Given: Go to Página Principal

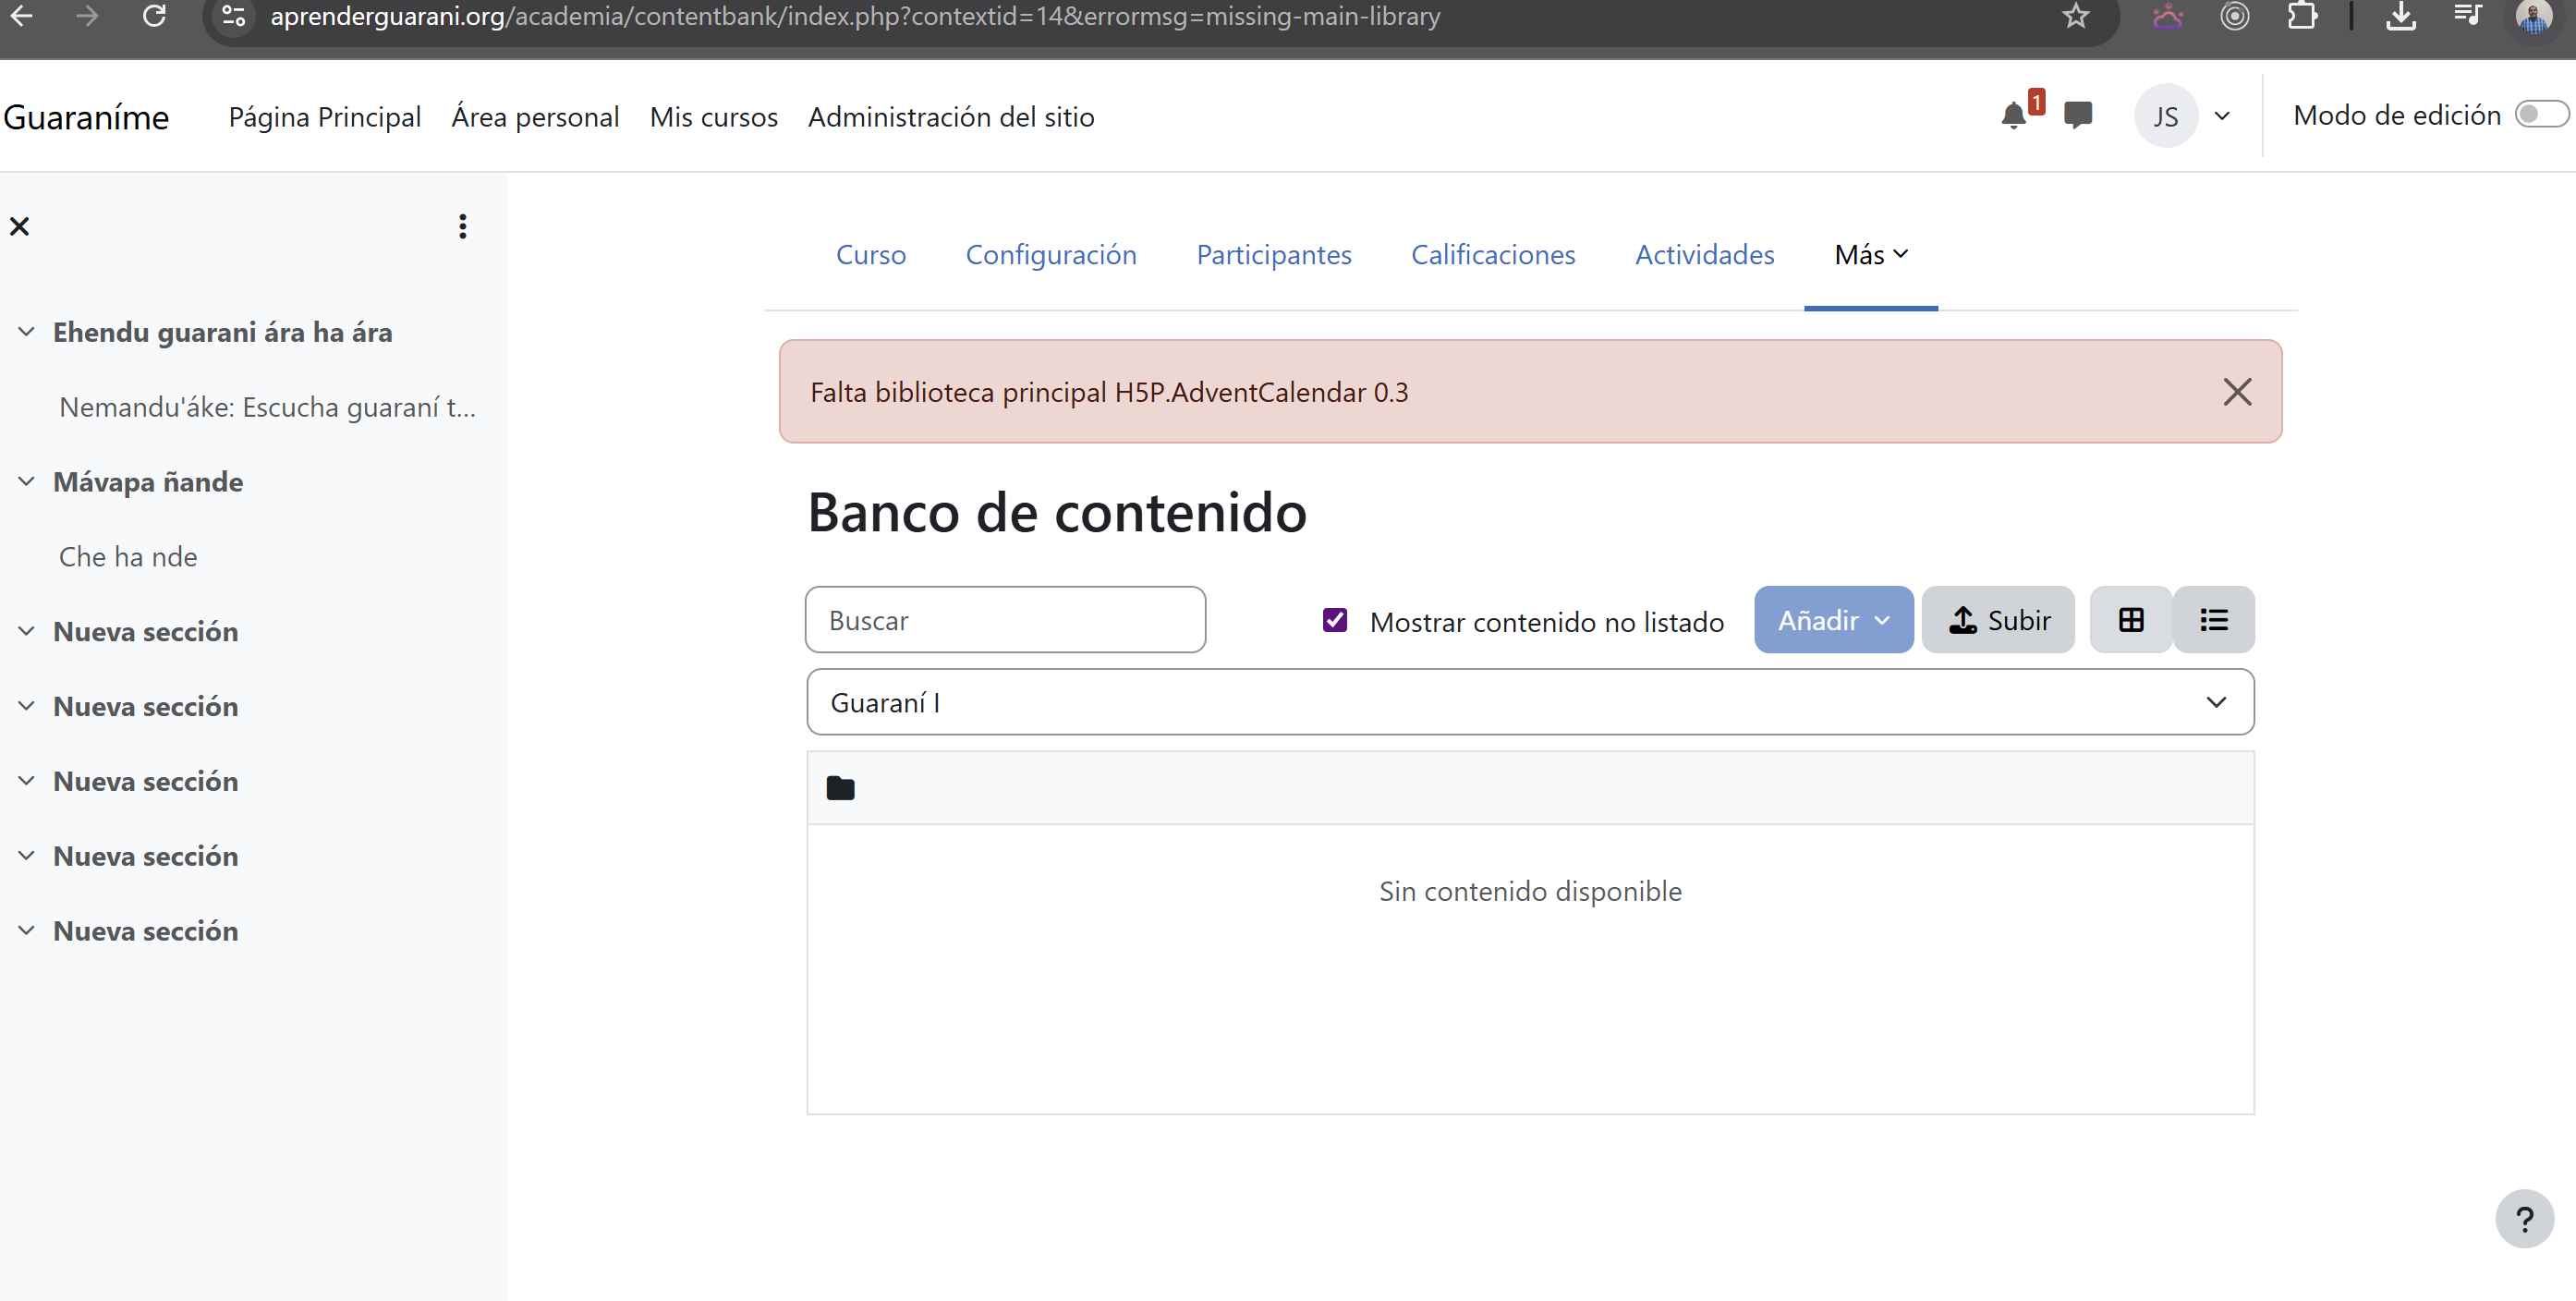Looking at the screenshot, I should (324, 117).
